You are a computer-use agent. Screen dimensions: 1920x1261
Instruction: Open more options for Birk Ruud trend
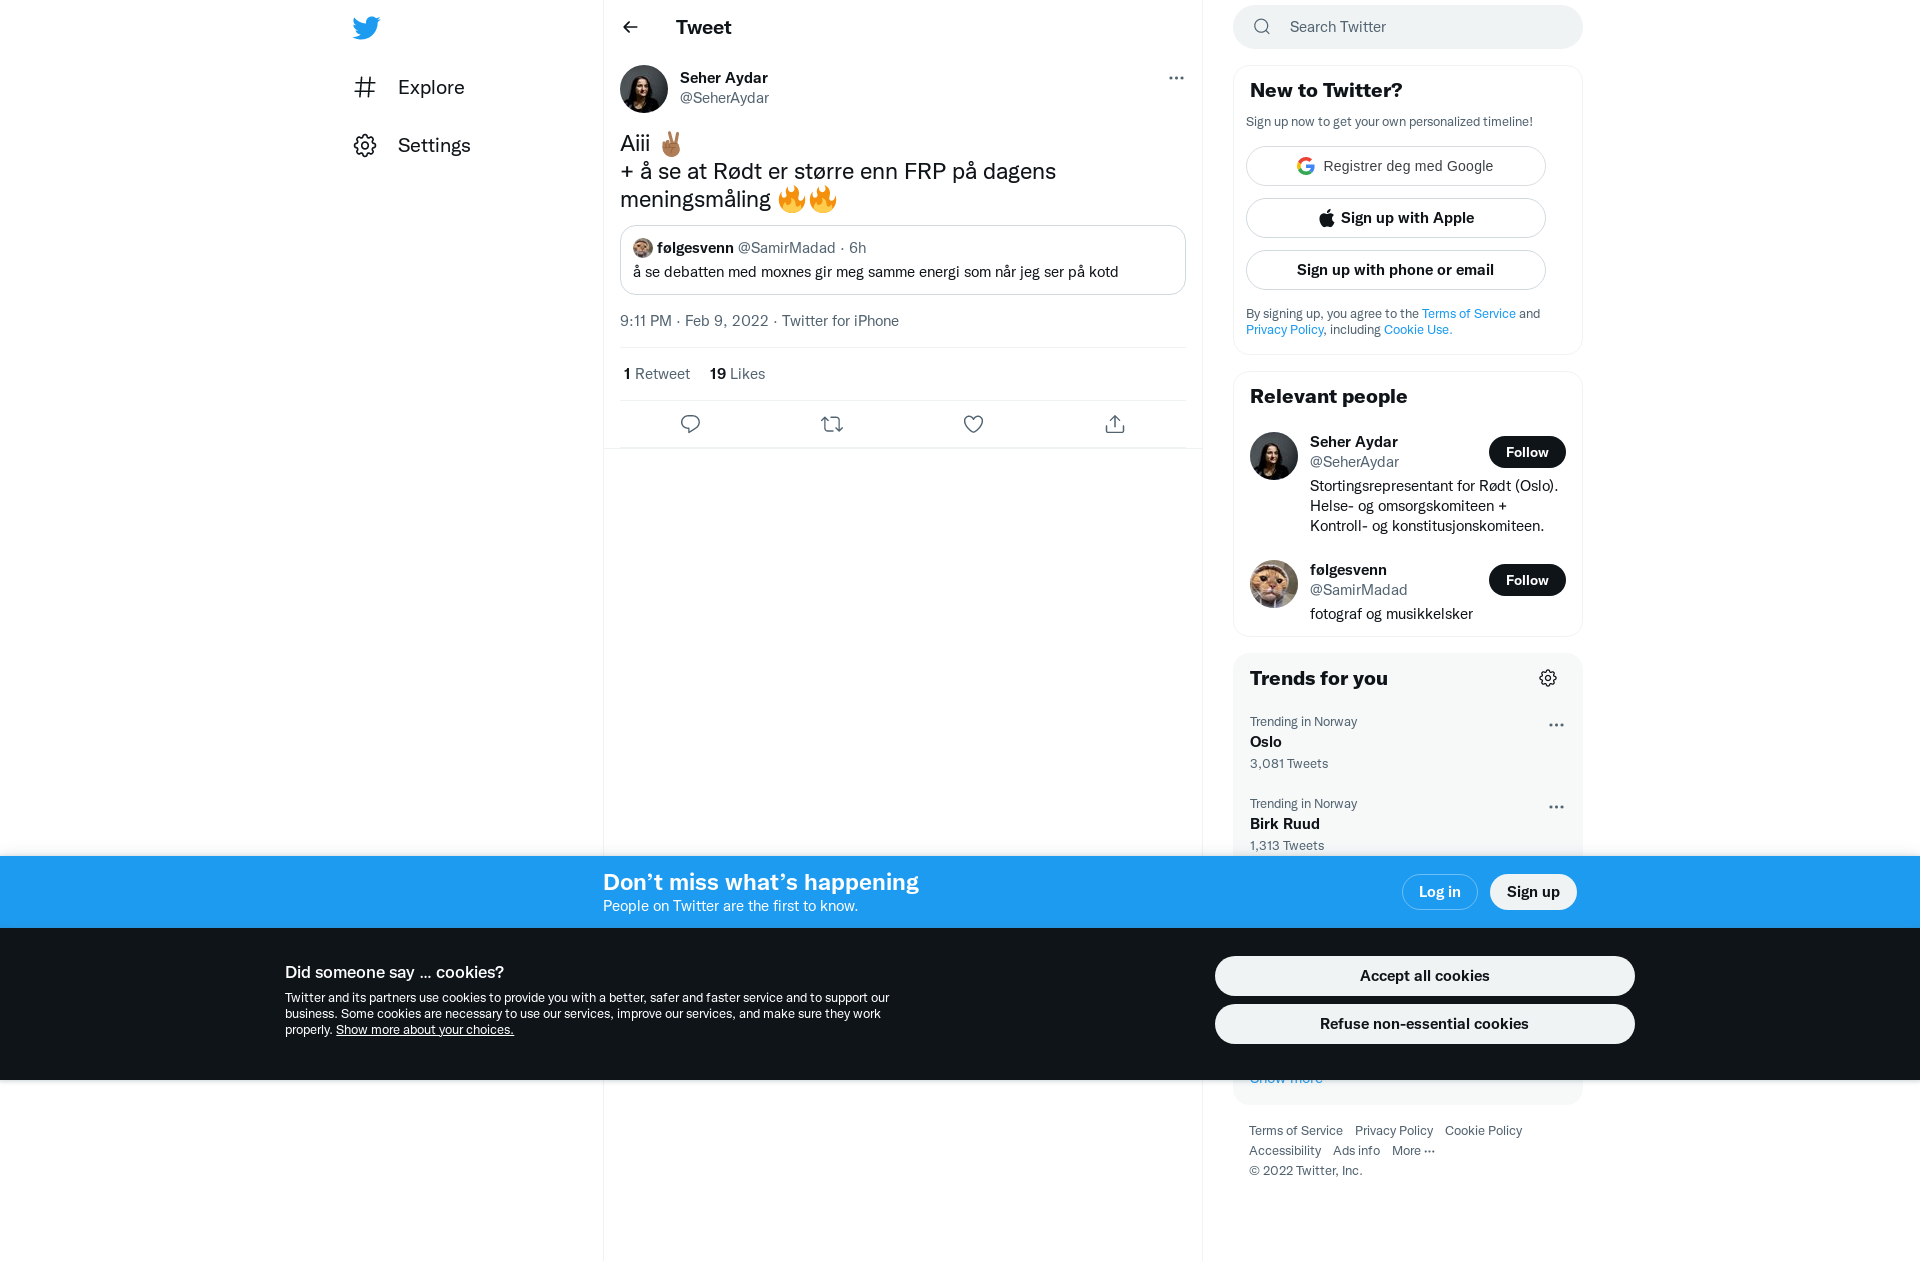tap(1556, 807)
